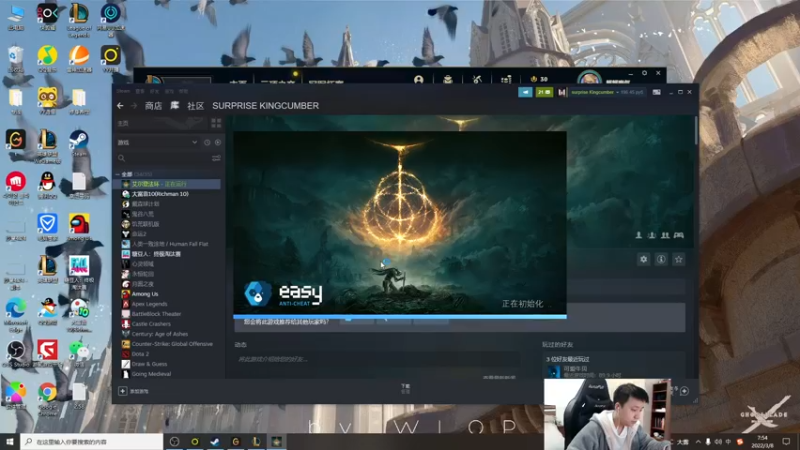
Task: Favorite the game with star icon
Action: coord(679,259)
